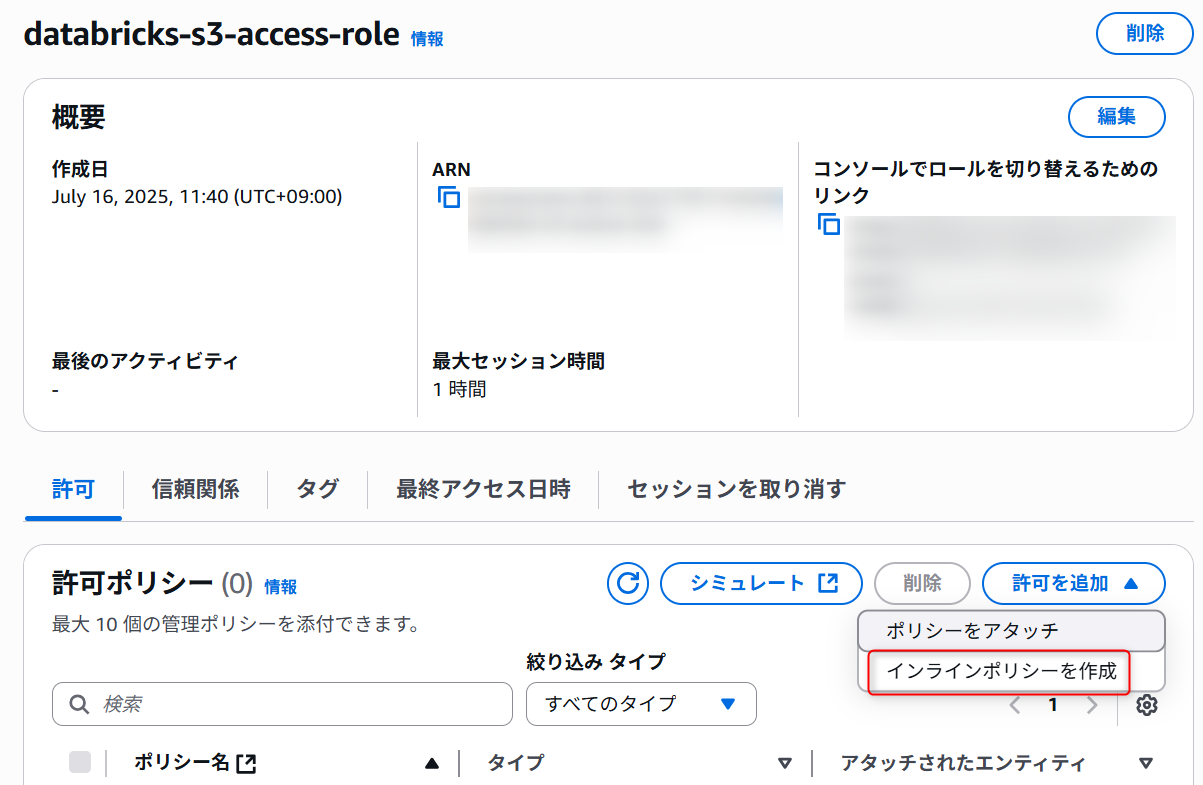Screen dimensions: 1203x785
Task: Choose インラインポリシーを作成 from the menu
Action: pos(1001,671)
